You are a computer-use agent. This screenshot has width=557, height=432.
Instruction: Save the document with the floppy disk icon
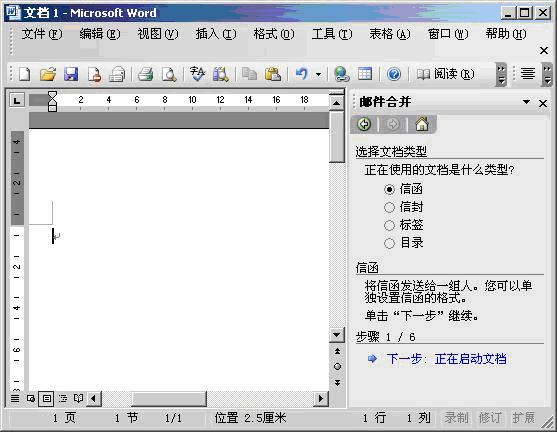(x=71, y=74)
